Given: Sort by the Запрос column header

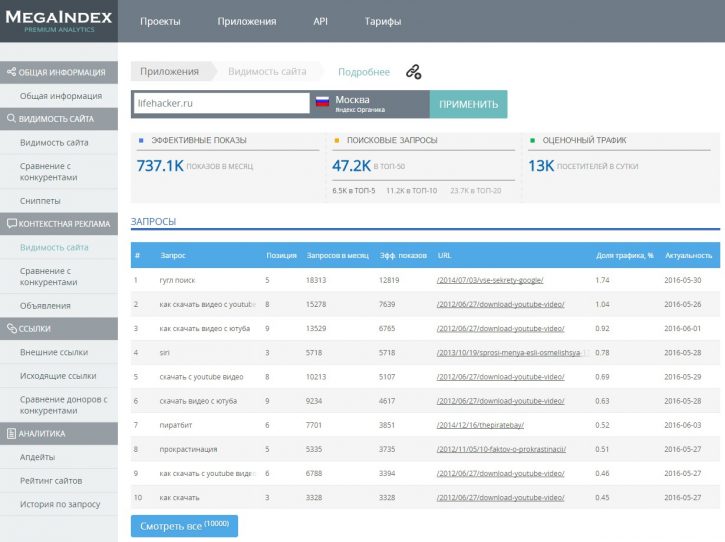Looking at the screenshot, I should [x=173, y=255].
